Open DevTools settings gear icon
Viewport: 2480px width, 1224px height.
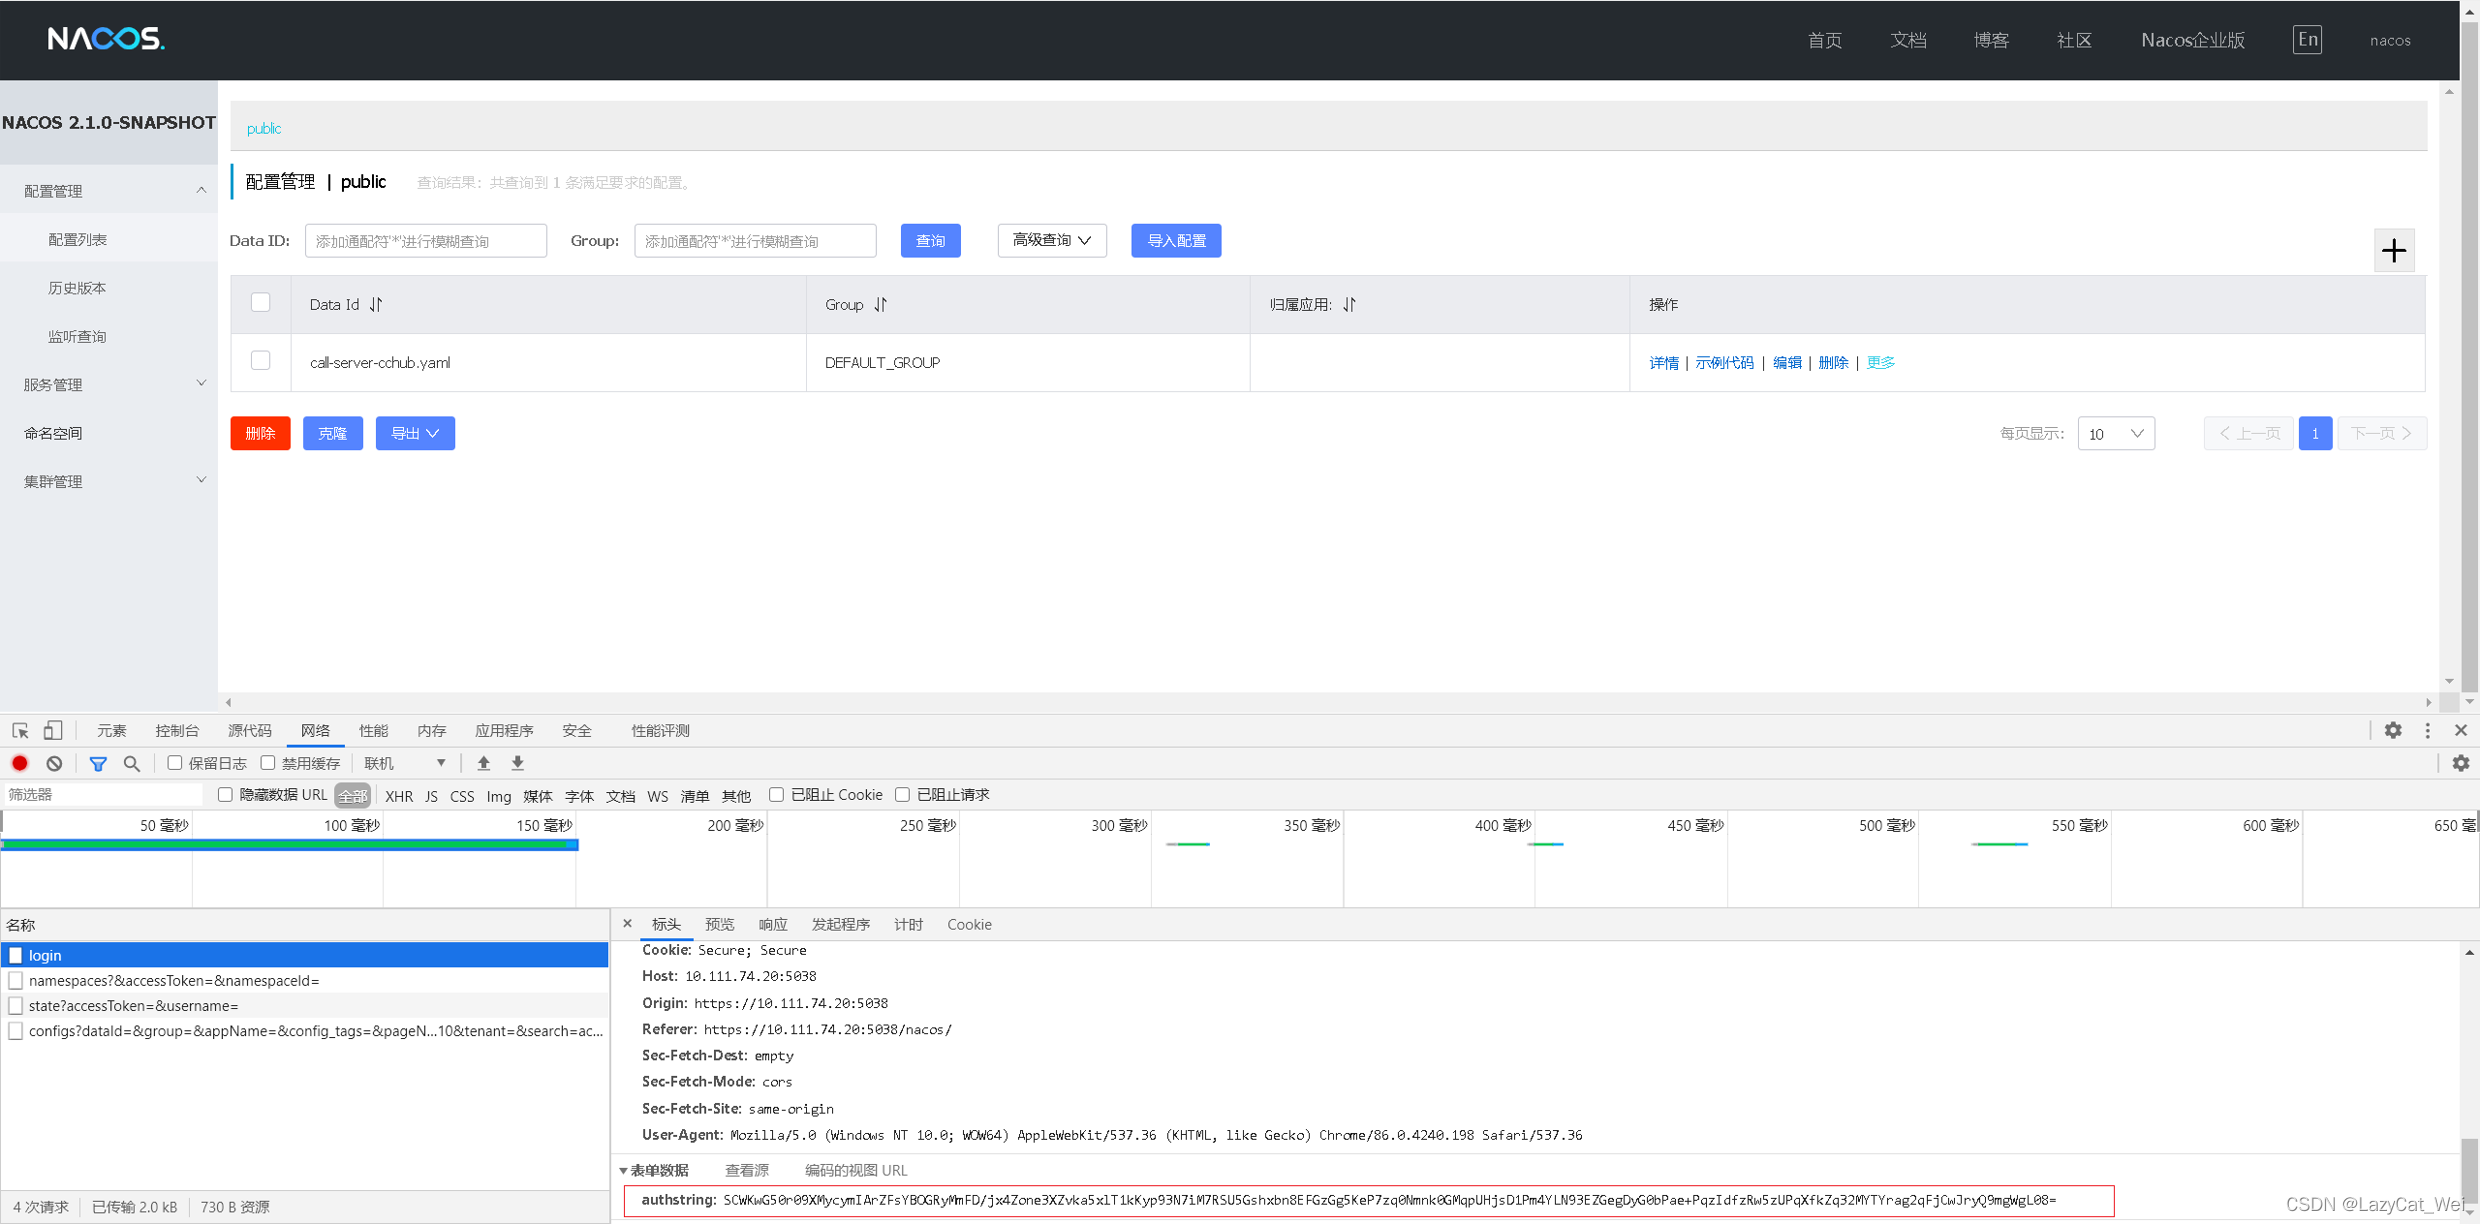2392,730
